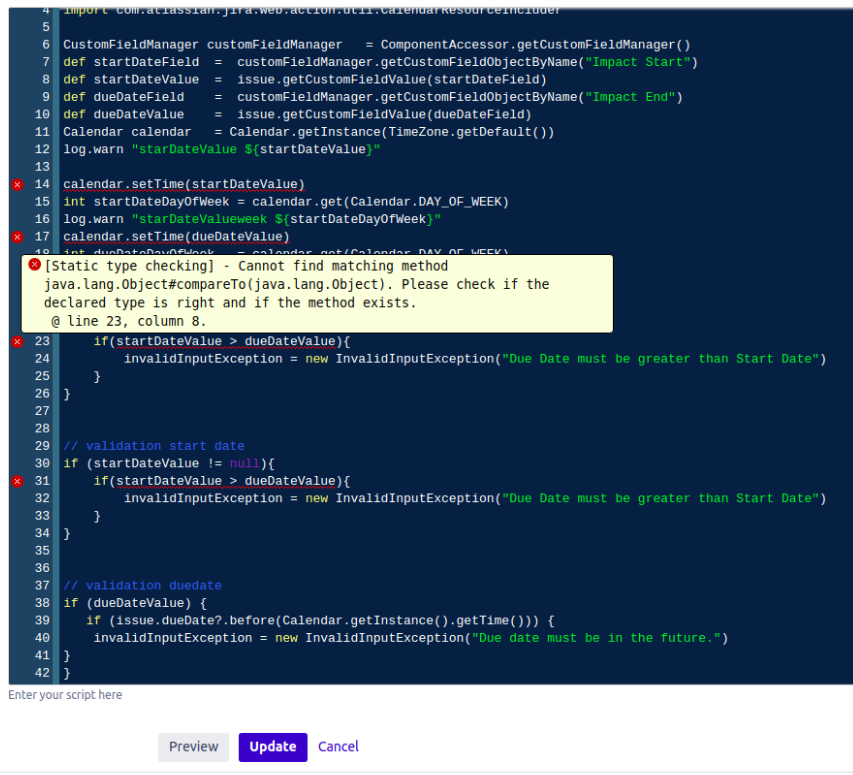Click the Update button

point(272,746)
